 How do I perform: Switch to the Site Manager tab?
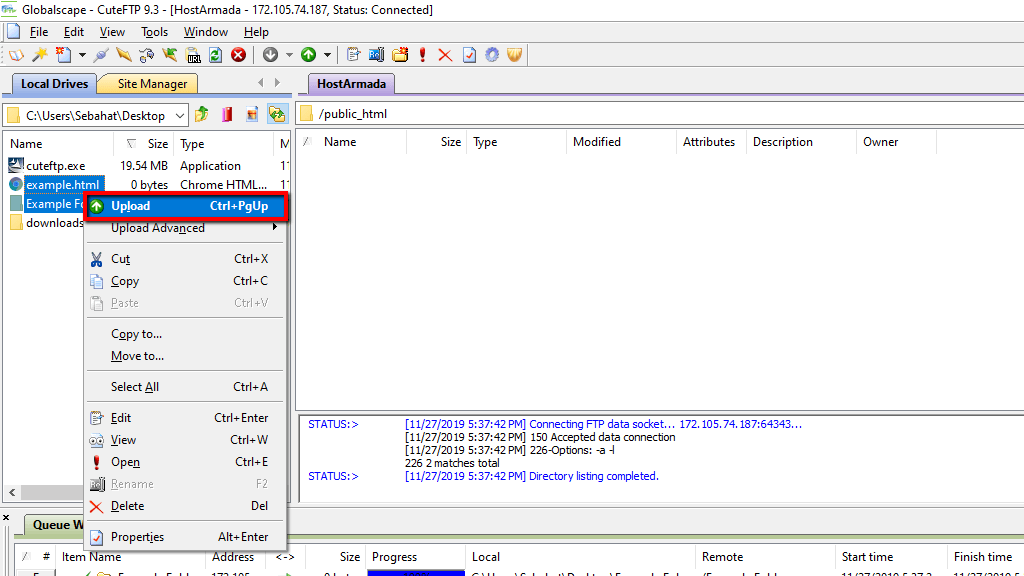(x=152, y=84)
